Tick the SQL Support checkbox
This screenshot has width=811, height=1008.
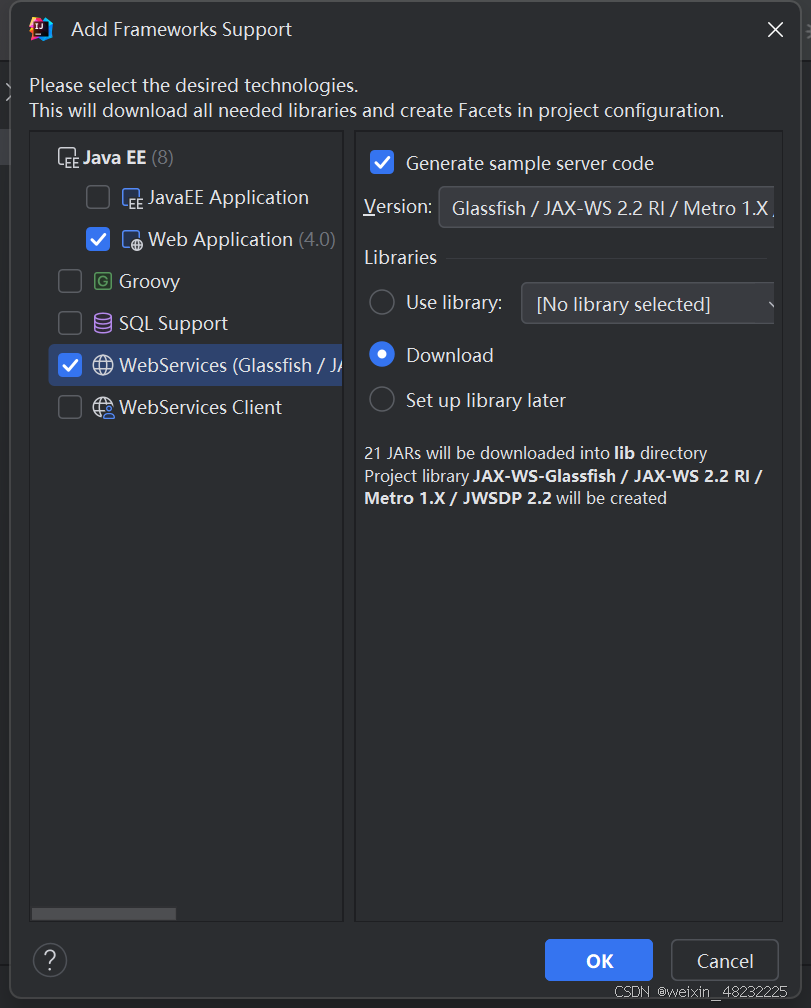(x=69, y=323)
